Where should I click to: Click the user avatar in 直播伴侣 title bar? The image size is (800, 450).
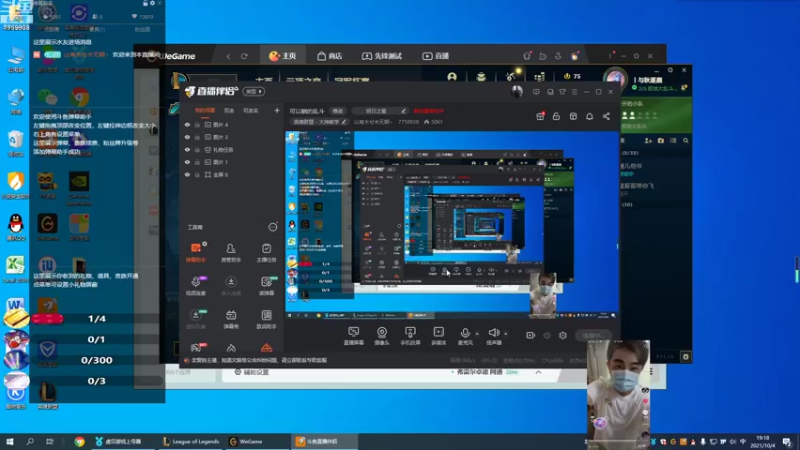pos(517,92)
